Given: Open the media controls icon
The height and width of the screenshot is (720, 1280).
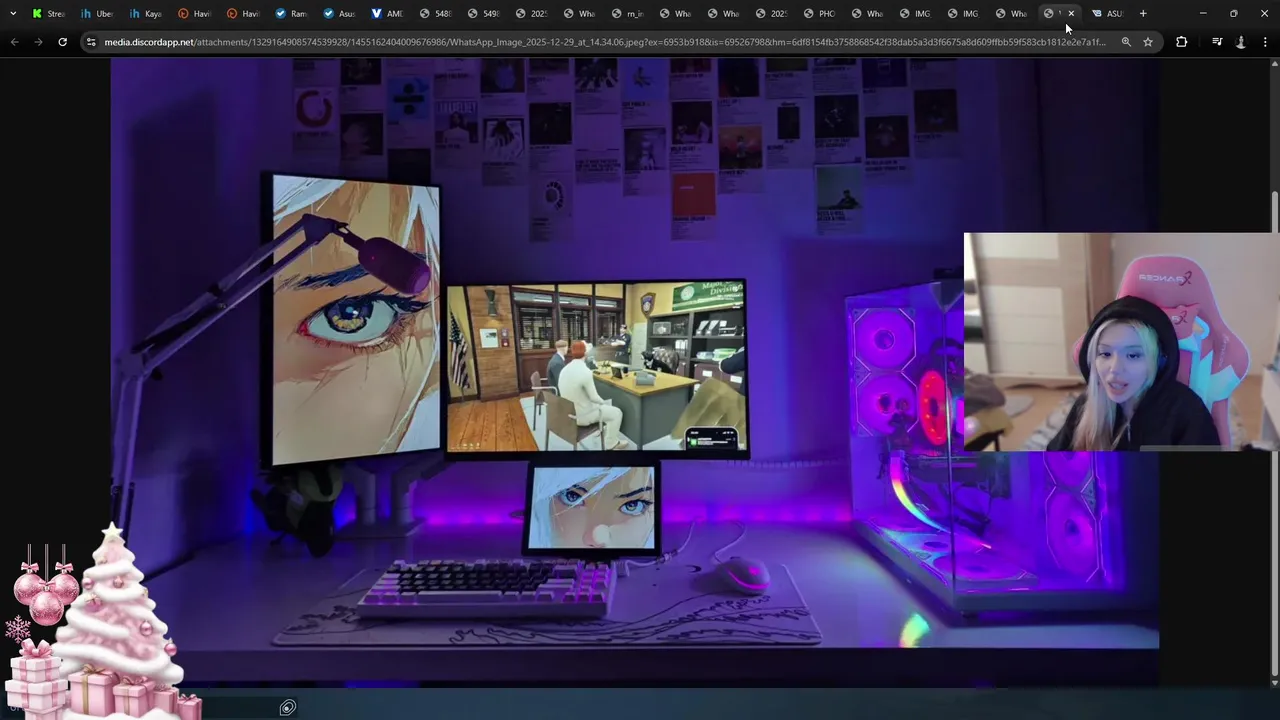Looking at the screenshot, I should (1217, 42).
